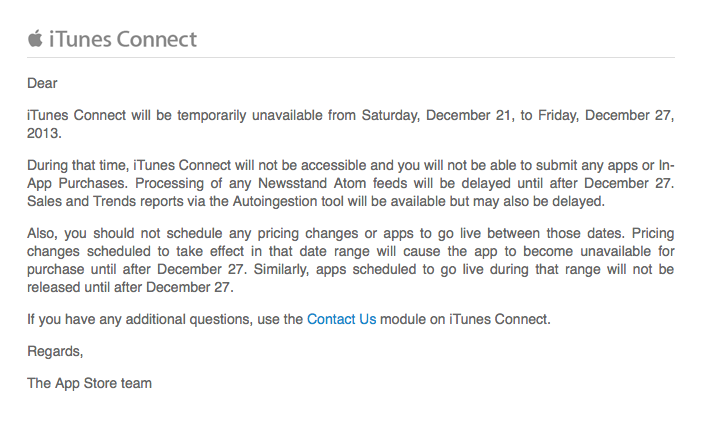Screen dimensions: 705x422
Task: Open the Contact Us link
Action: click(x=341, y=320)
